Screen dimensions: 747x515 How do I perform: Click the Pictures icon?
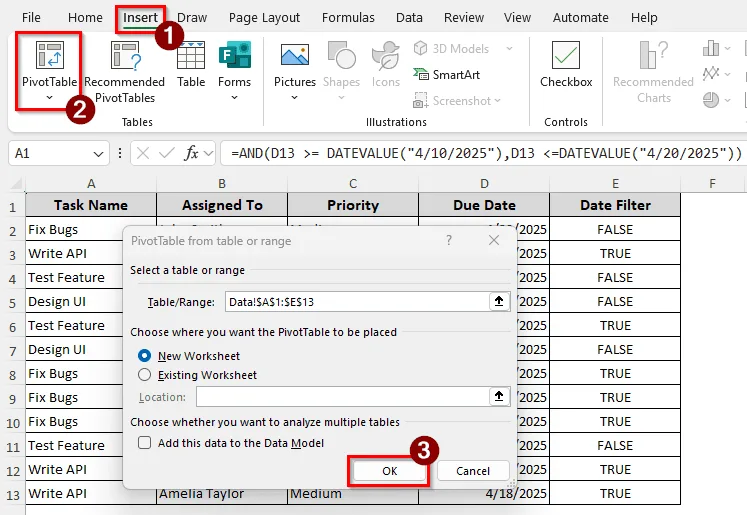[x=294, y=55]
